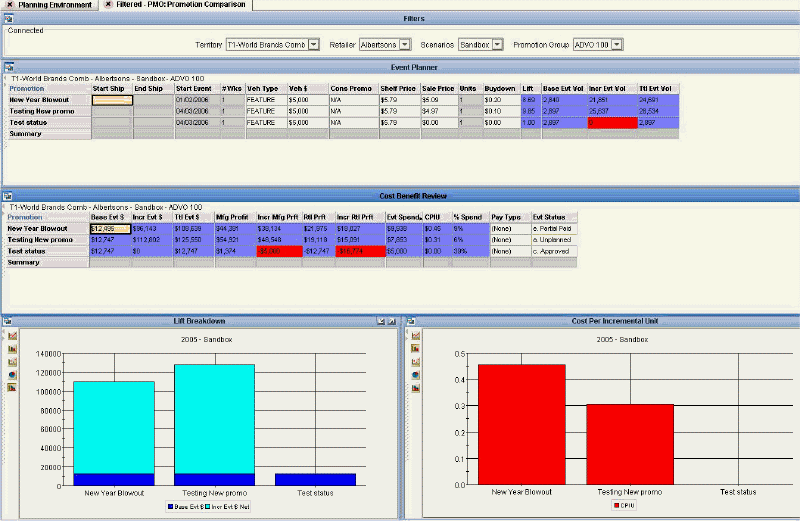Close the Filtered PMO Promotion Comparison tab

pyautogui.click(x=108, y=5)
